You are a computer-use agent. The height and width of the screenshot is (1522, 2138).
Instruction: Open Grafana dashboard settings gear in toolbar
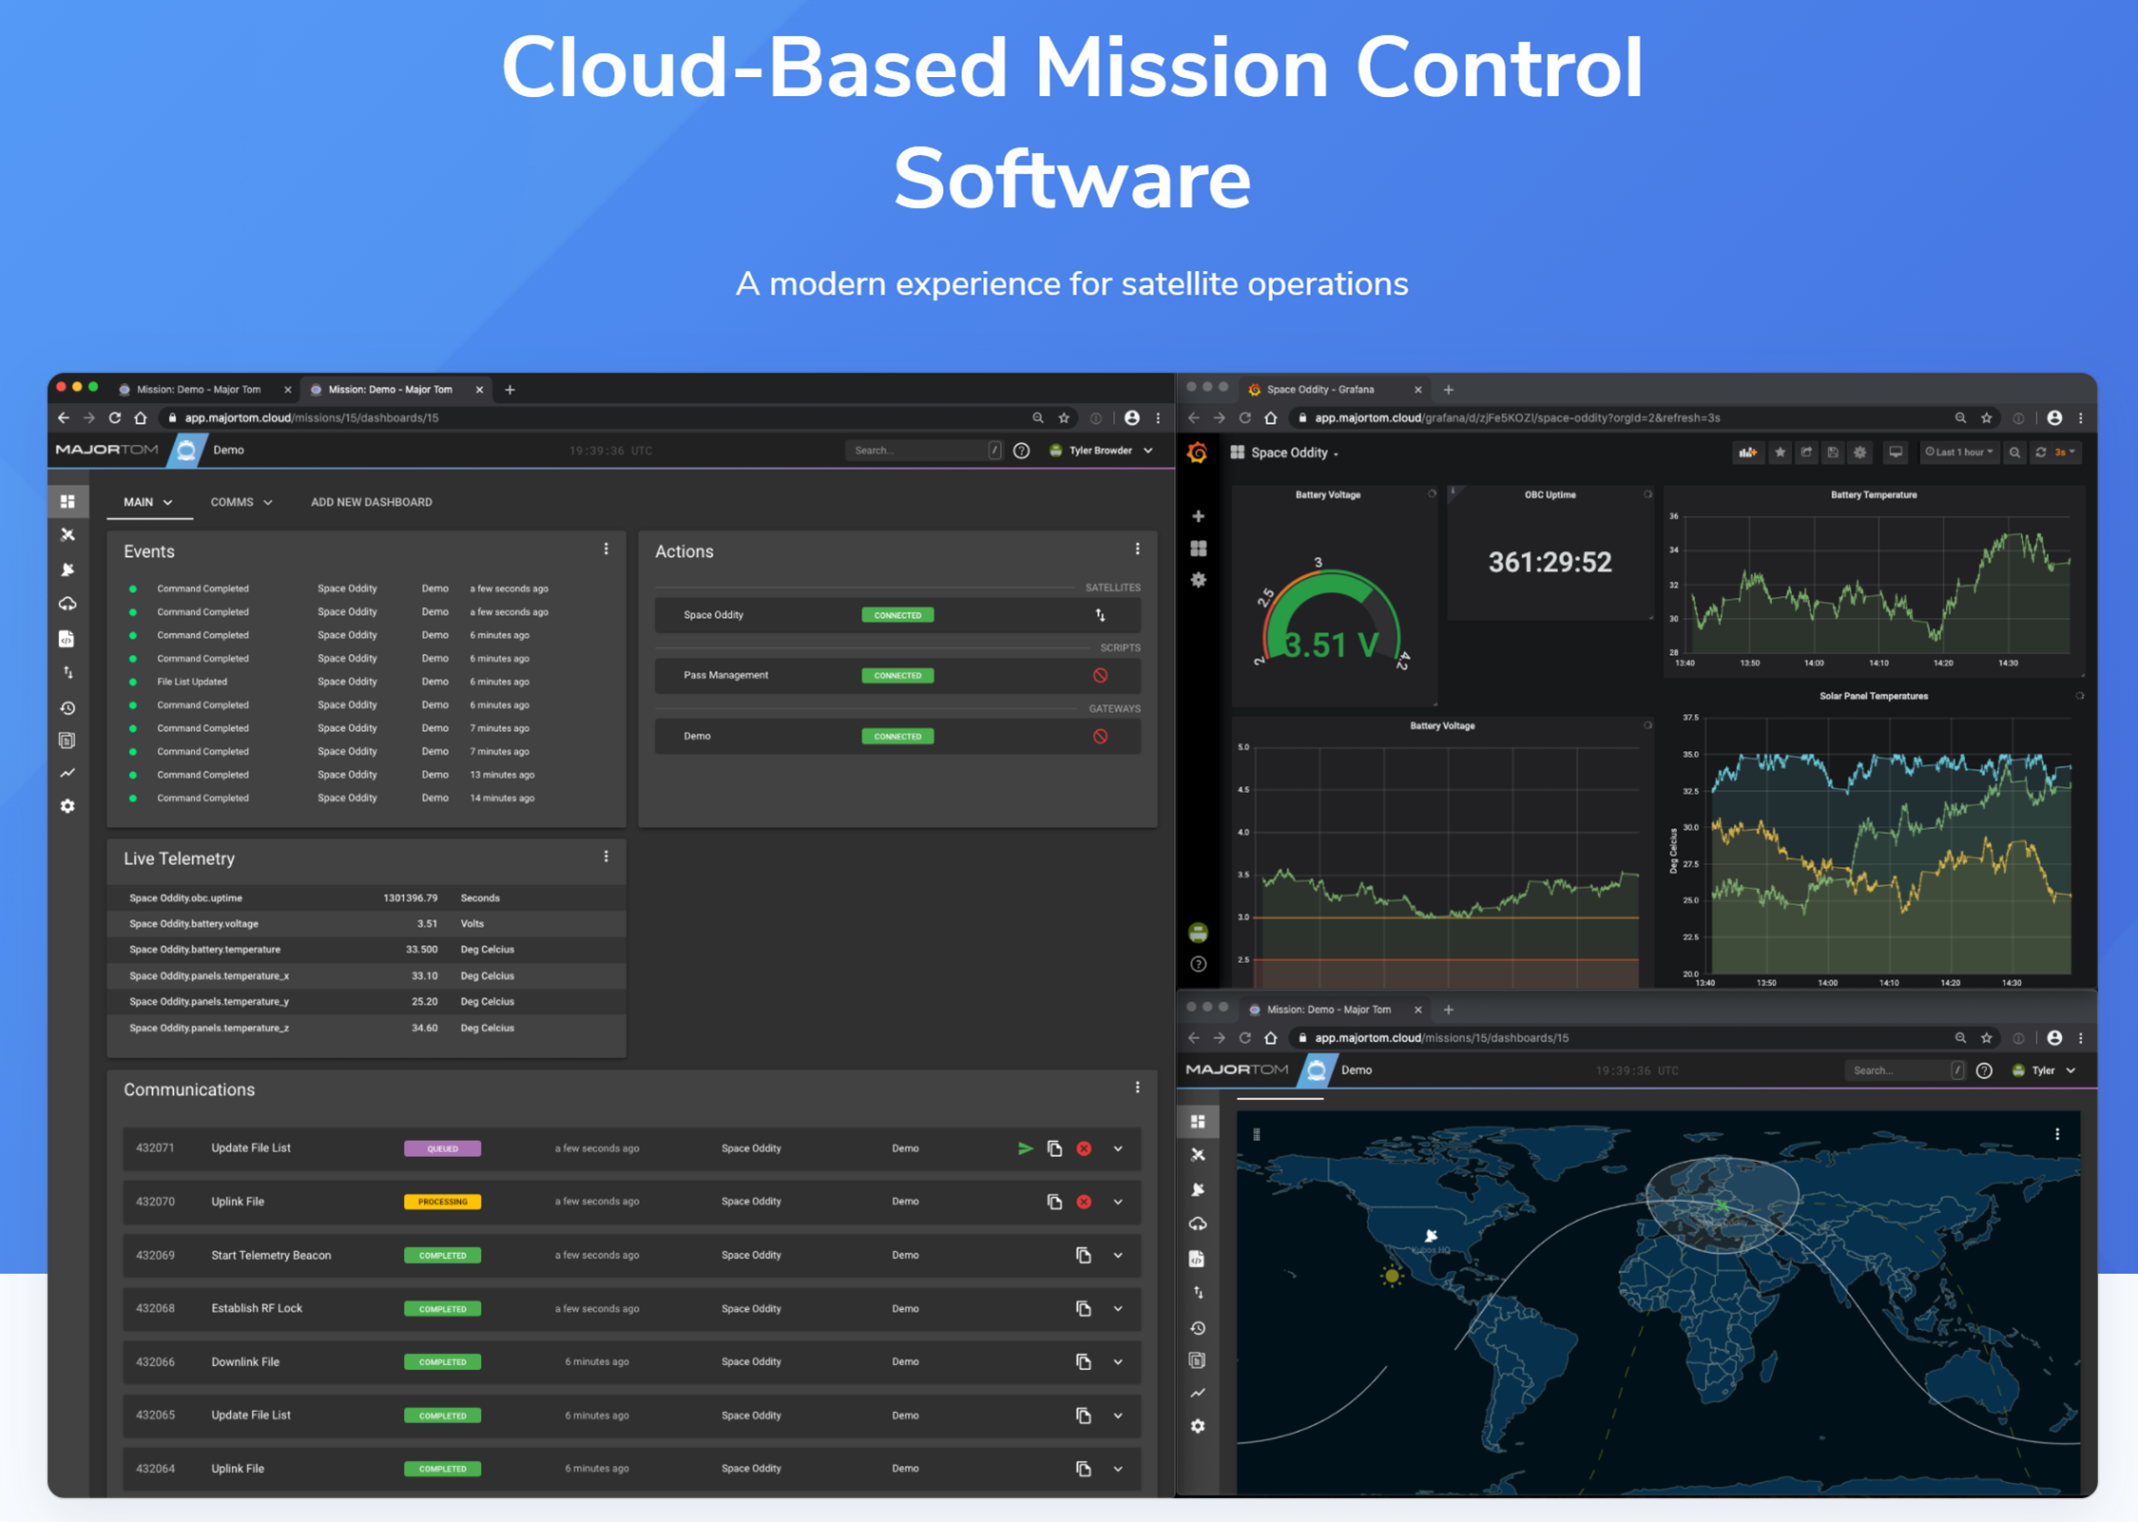1860,453
